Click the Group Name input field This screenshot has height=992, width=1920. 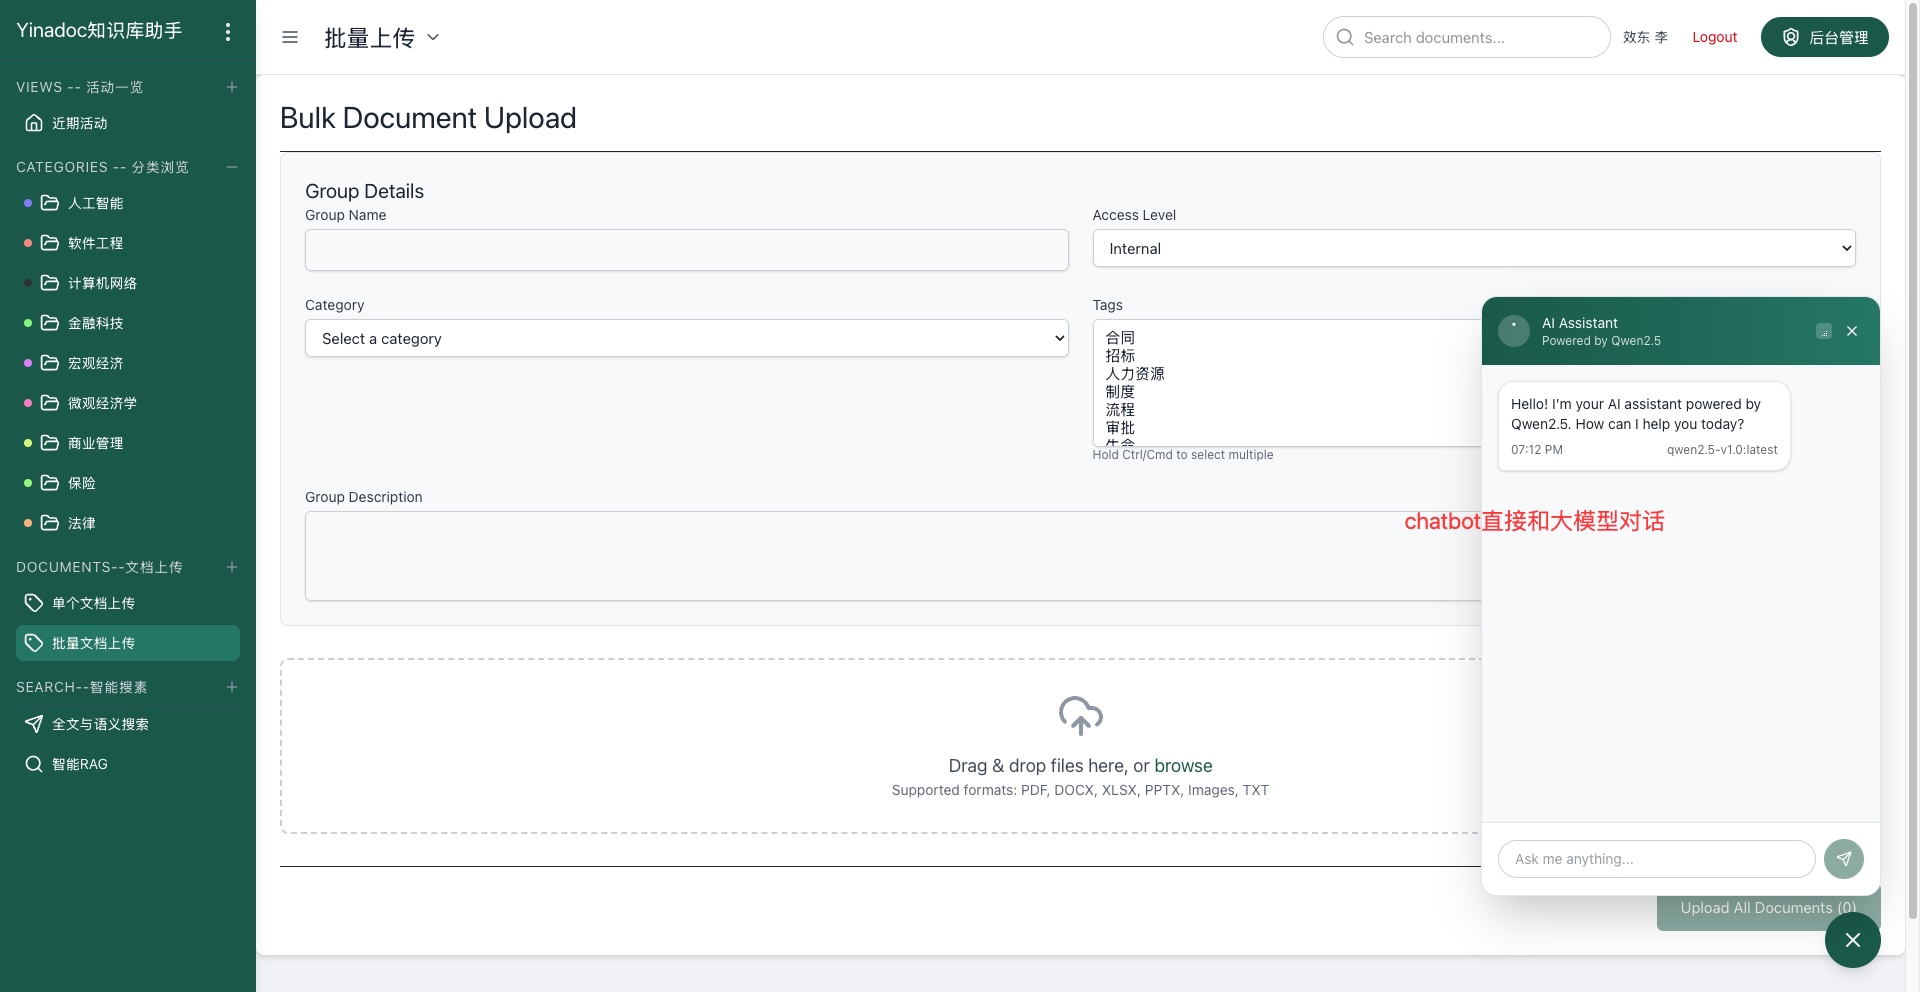click(x=686, y=250)
